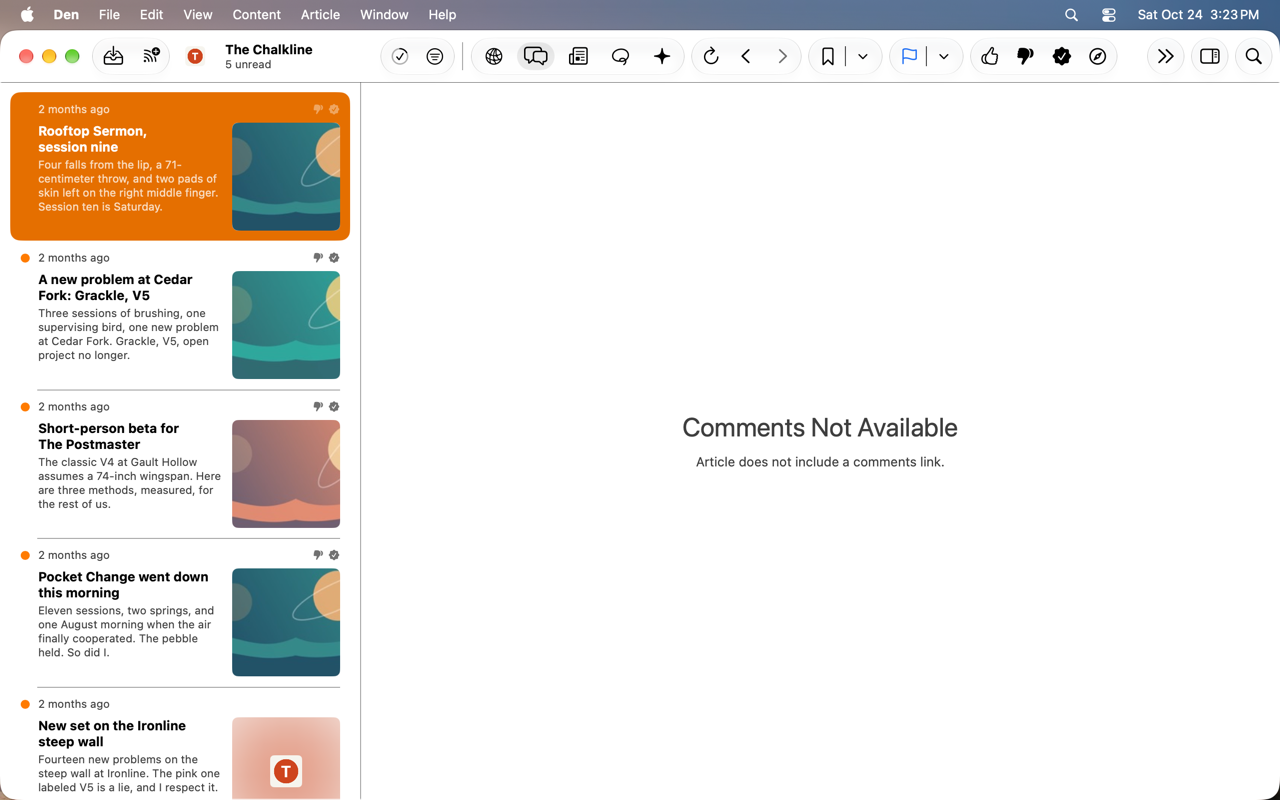Select the comments view icon
1280x800 pixels.
click(x=536, y=57)
